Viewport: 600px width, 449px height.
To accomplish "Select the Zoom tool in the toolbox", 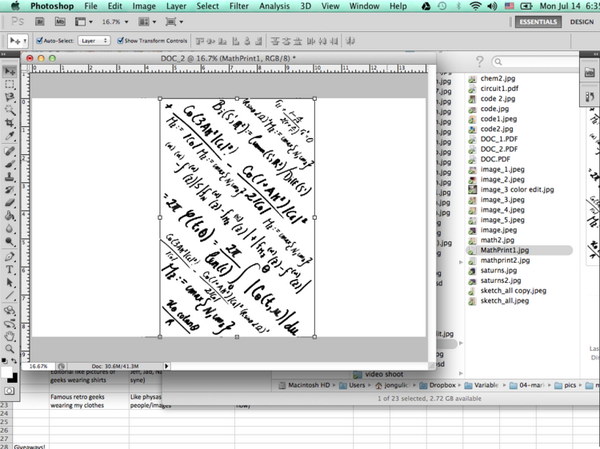I will (x=10, y=349).
